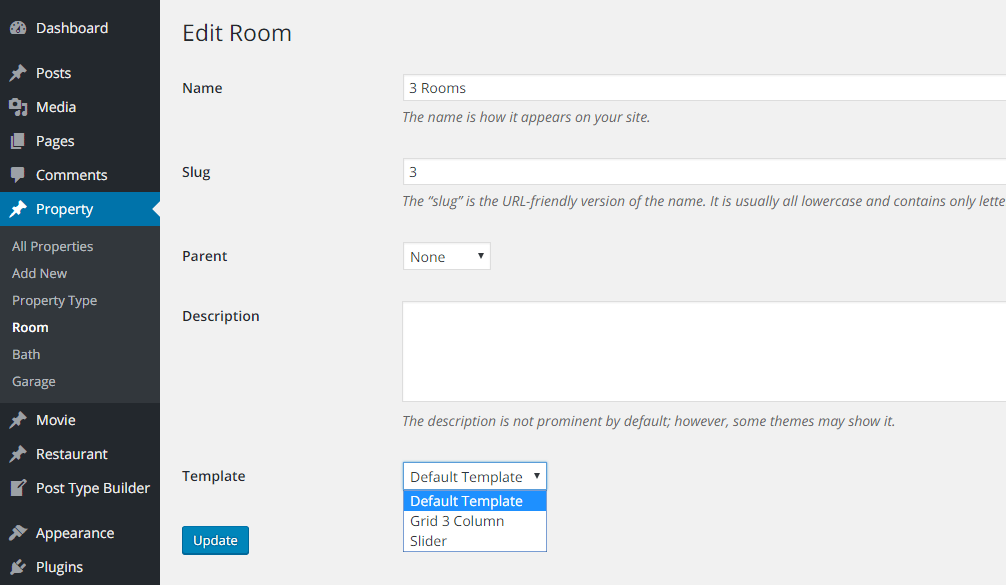Collapse the Template dropdown showing Default Template

[x=474, y=477]
